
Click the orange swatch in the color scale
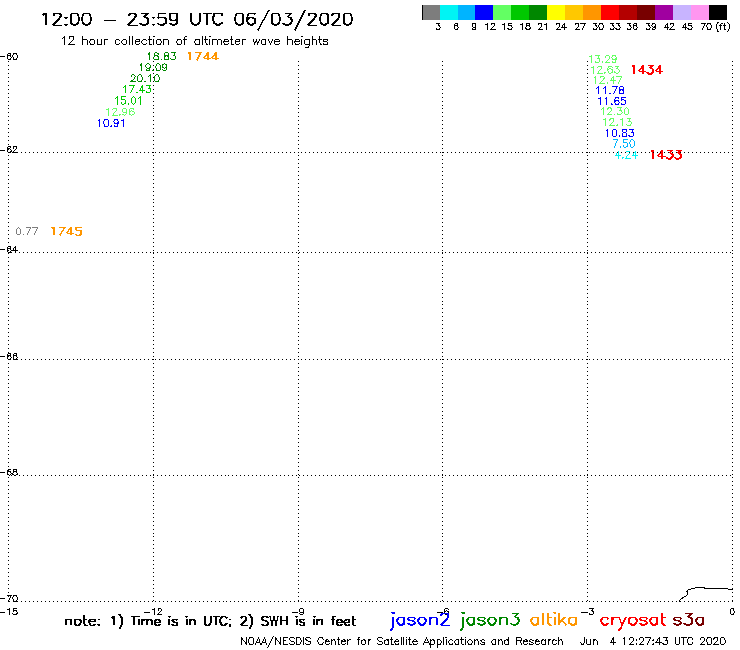[592, 12]
